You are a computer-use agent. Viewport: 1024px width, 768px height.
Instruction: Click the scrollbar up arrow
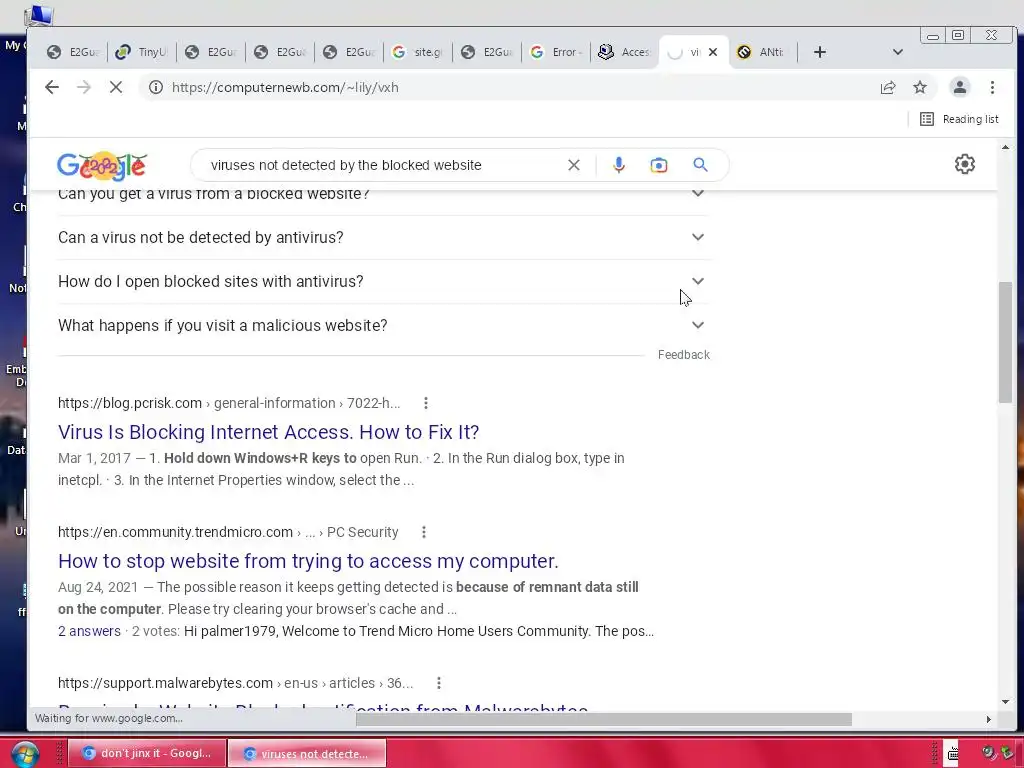click(x=1005, y=148)
